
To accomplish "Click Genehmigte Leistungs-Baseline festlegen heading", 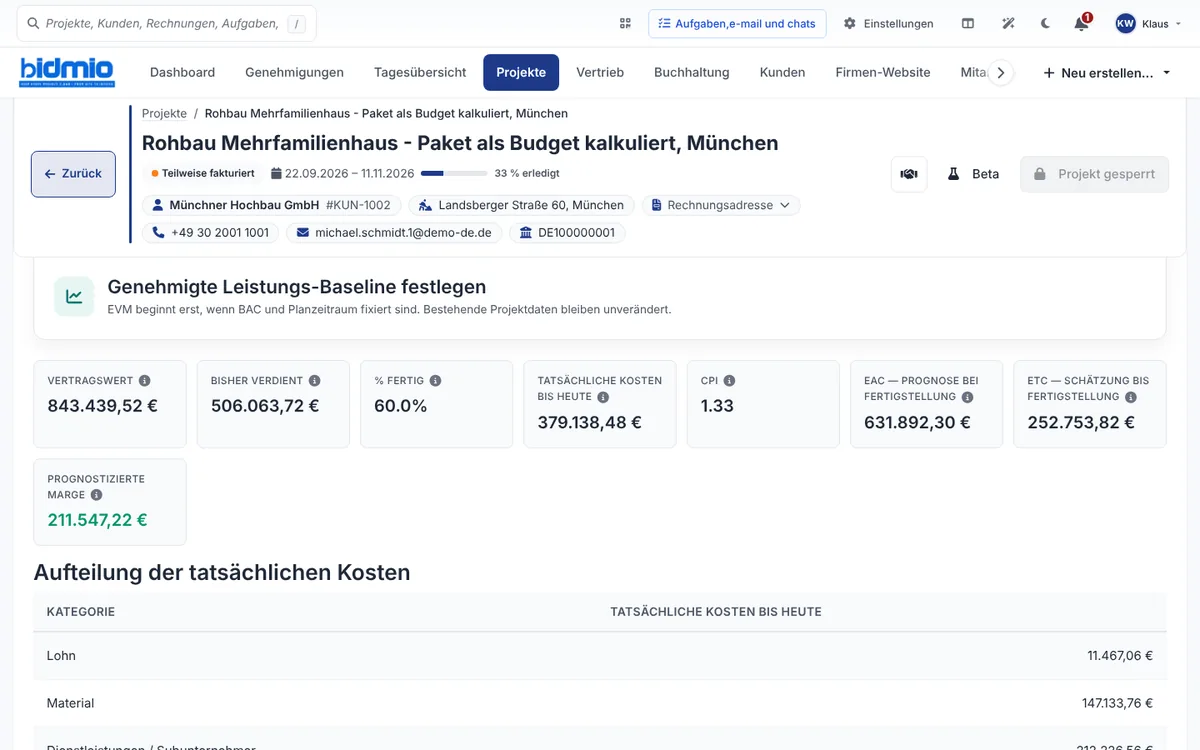I will (297, 287).
